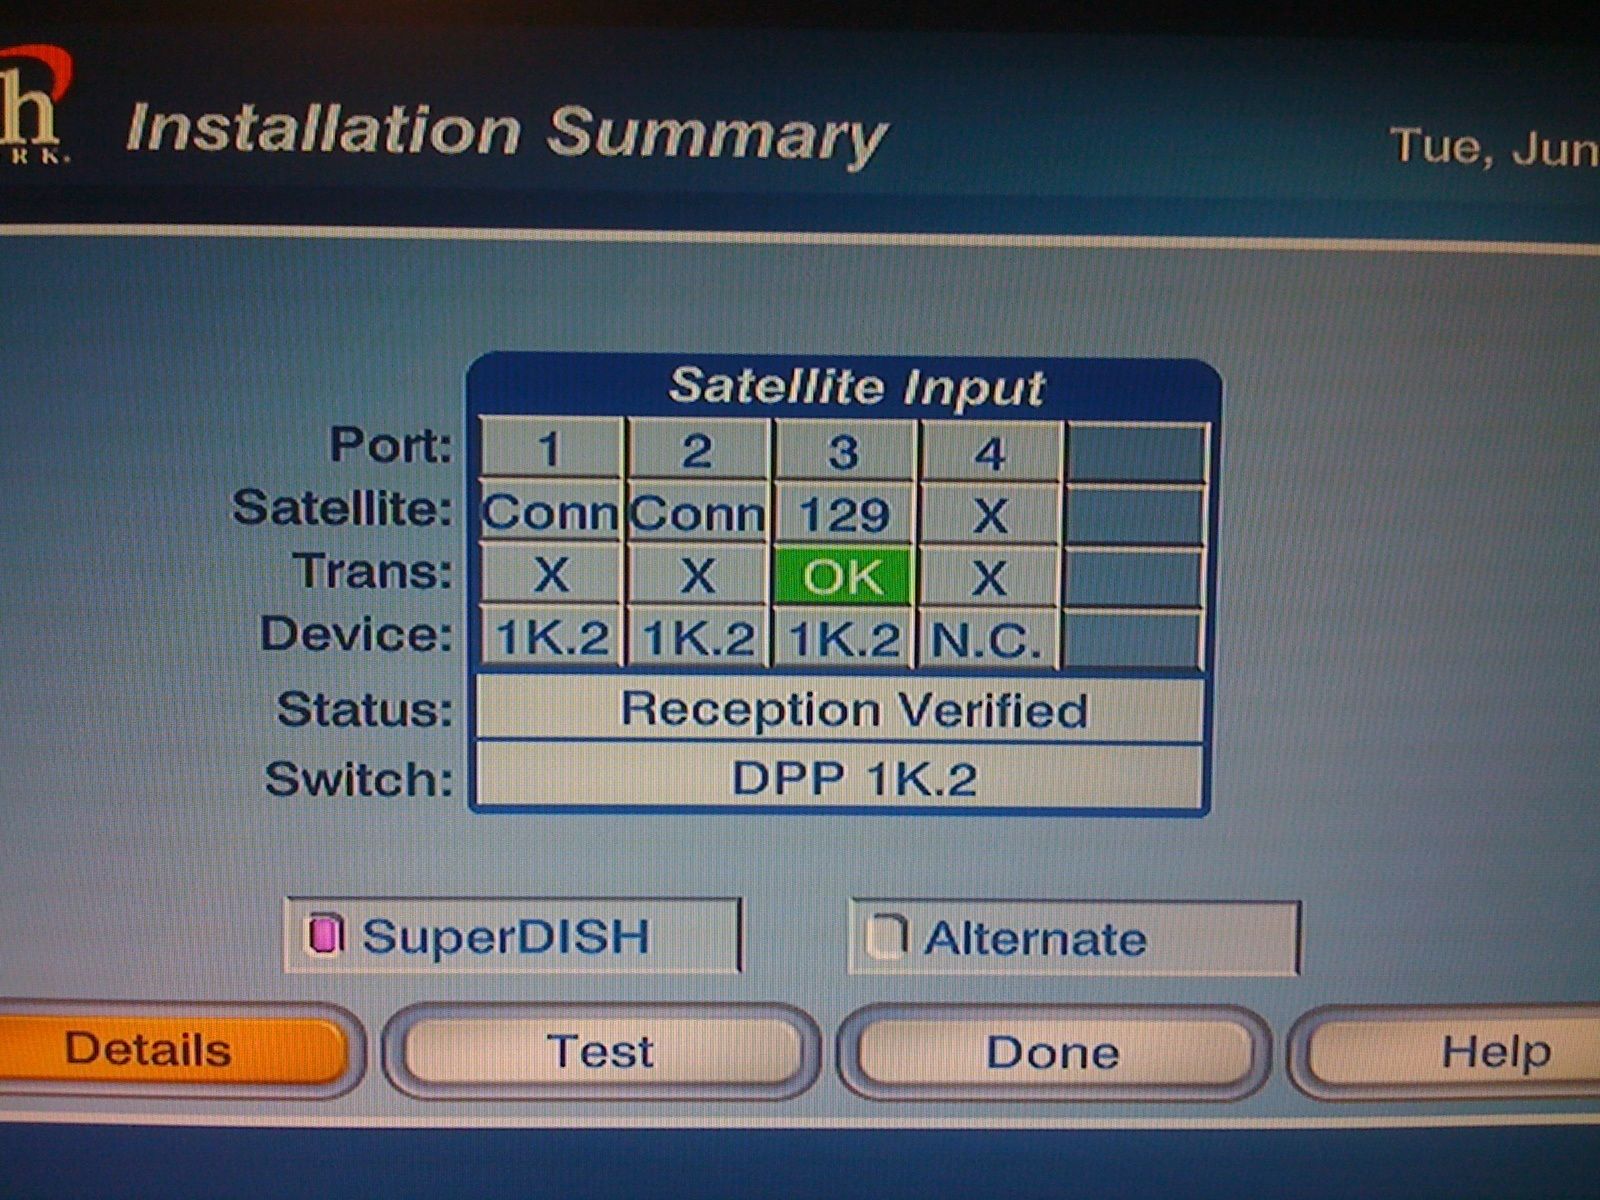This screenshot has width=1600, height=1200.
Task: Click the Reception Verified status field
Action: click(839, 709)
